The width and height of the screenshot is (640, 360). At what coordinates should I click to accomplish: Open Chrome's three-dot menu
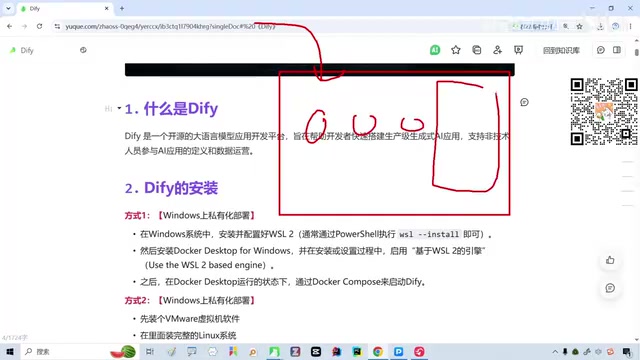pos(631,26)
